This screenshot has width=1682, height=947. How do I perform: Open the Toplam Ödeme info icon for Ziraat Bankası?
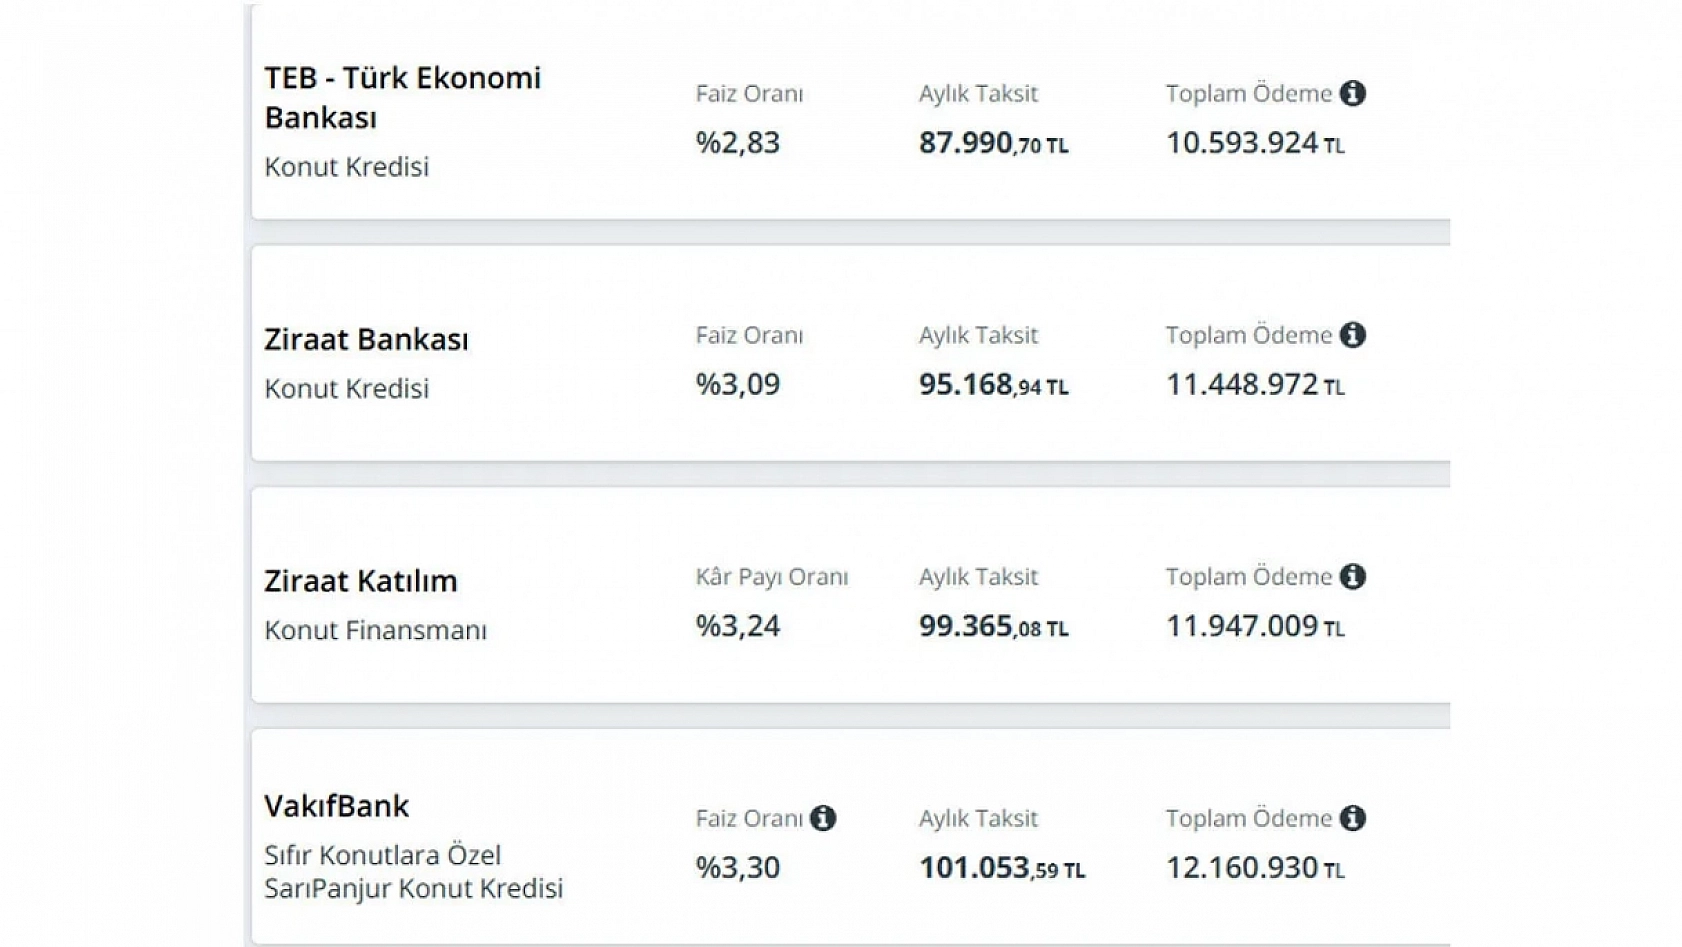(x=1355, y=336)
